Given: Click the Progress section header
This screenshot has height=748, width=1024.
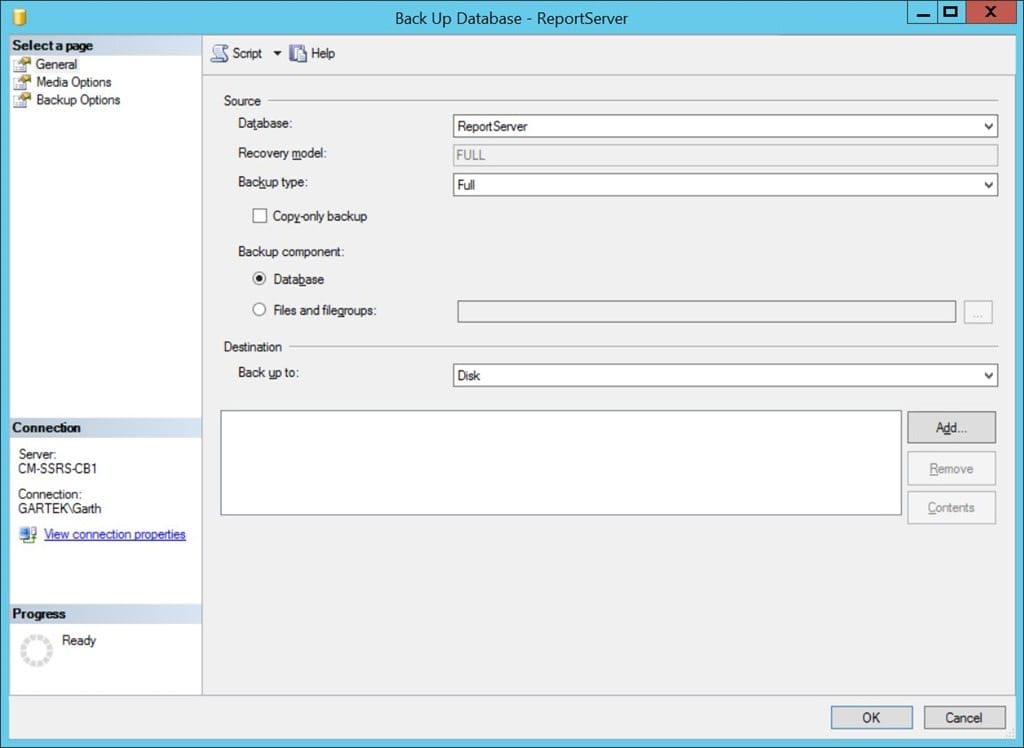Looking at the screenshot, I should tap(105, 614).
